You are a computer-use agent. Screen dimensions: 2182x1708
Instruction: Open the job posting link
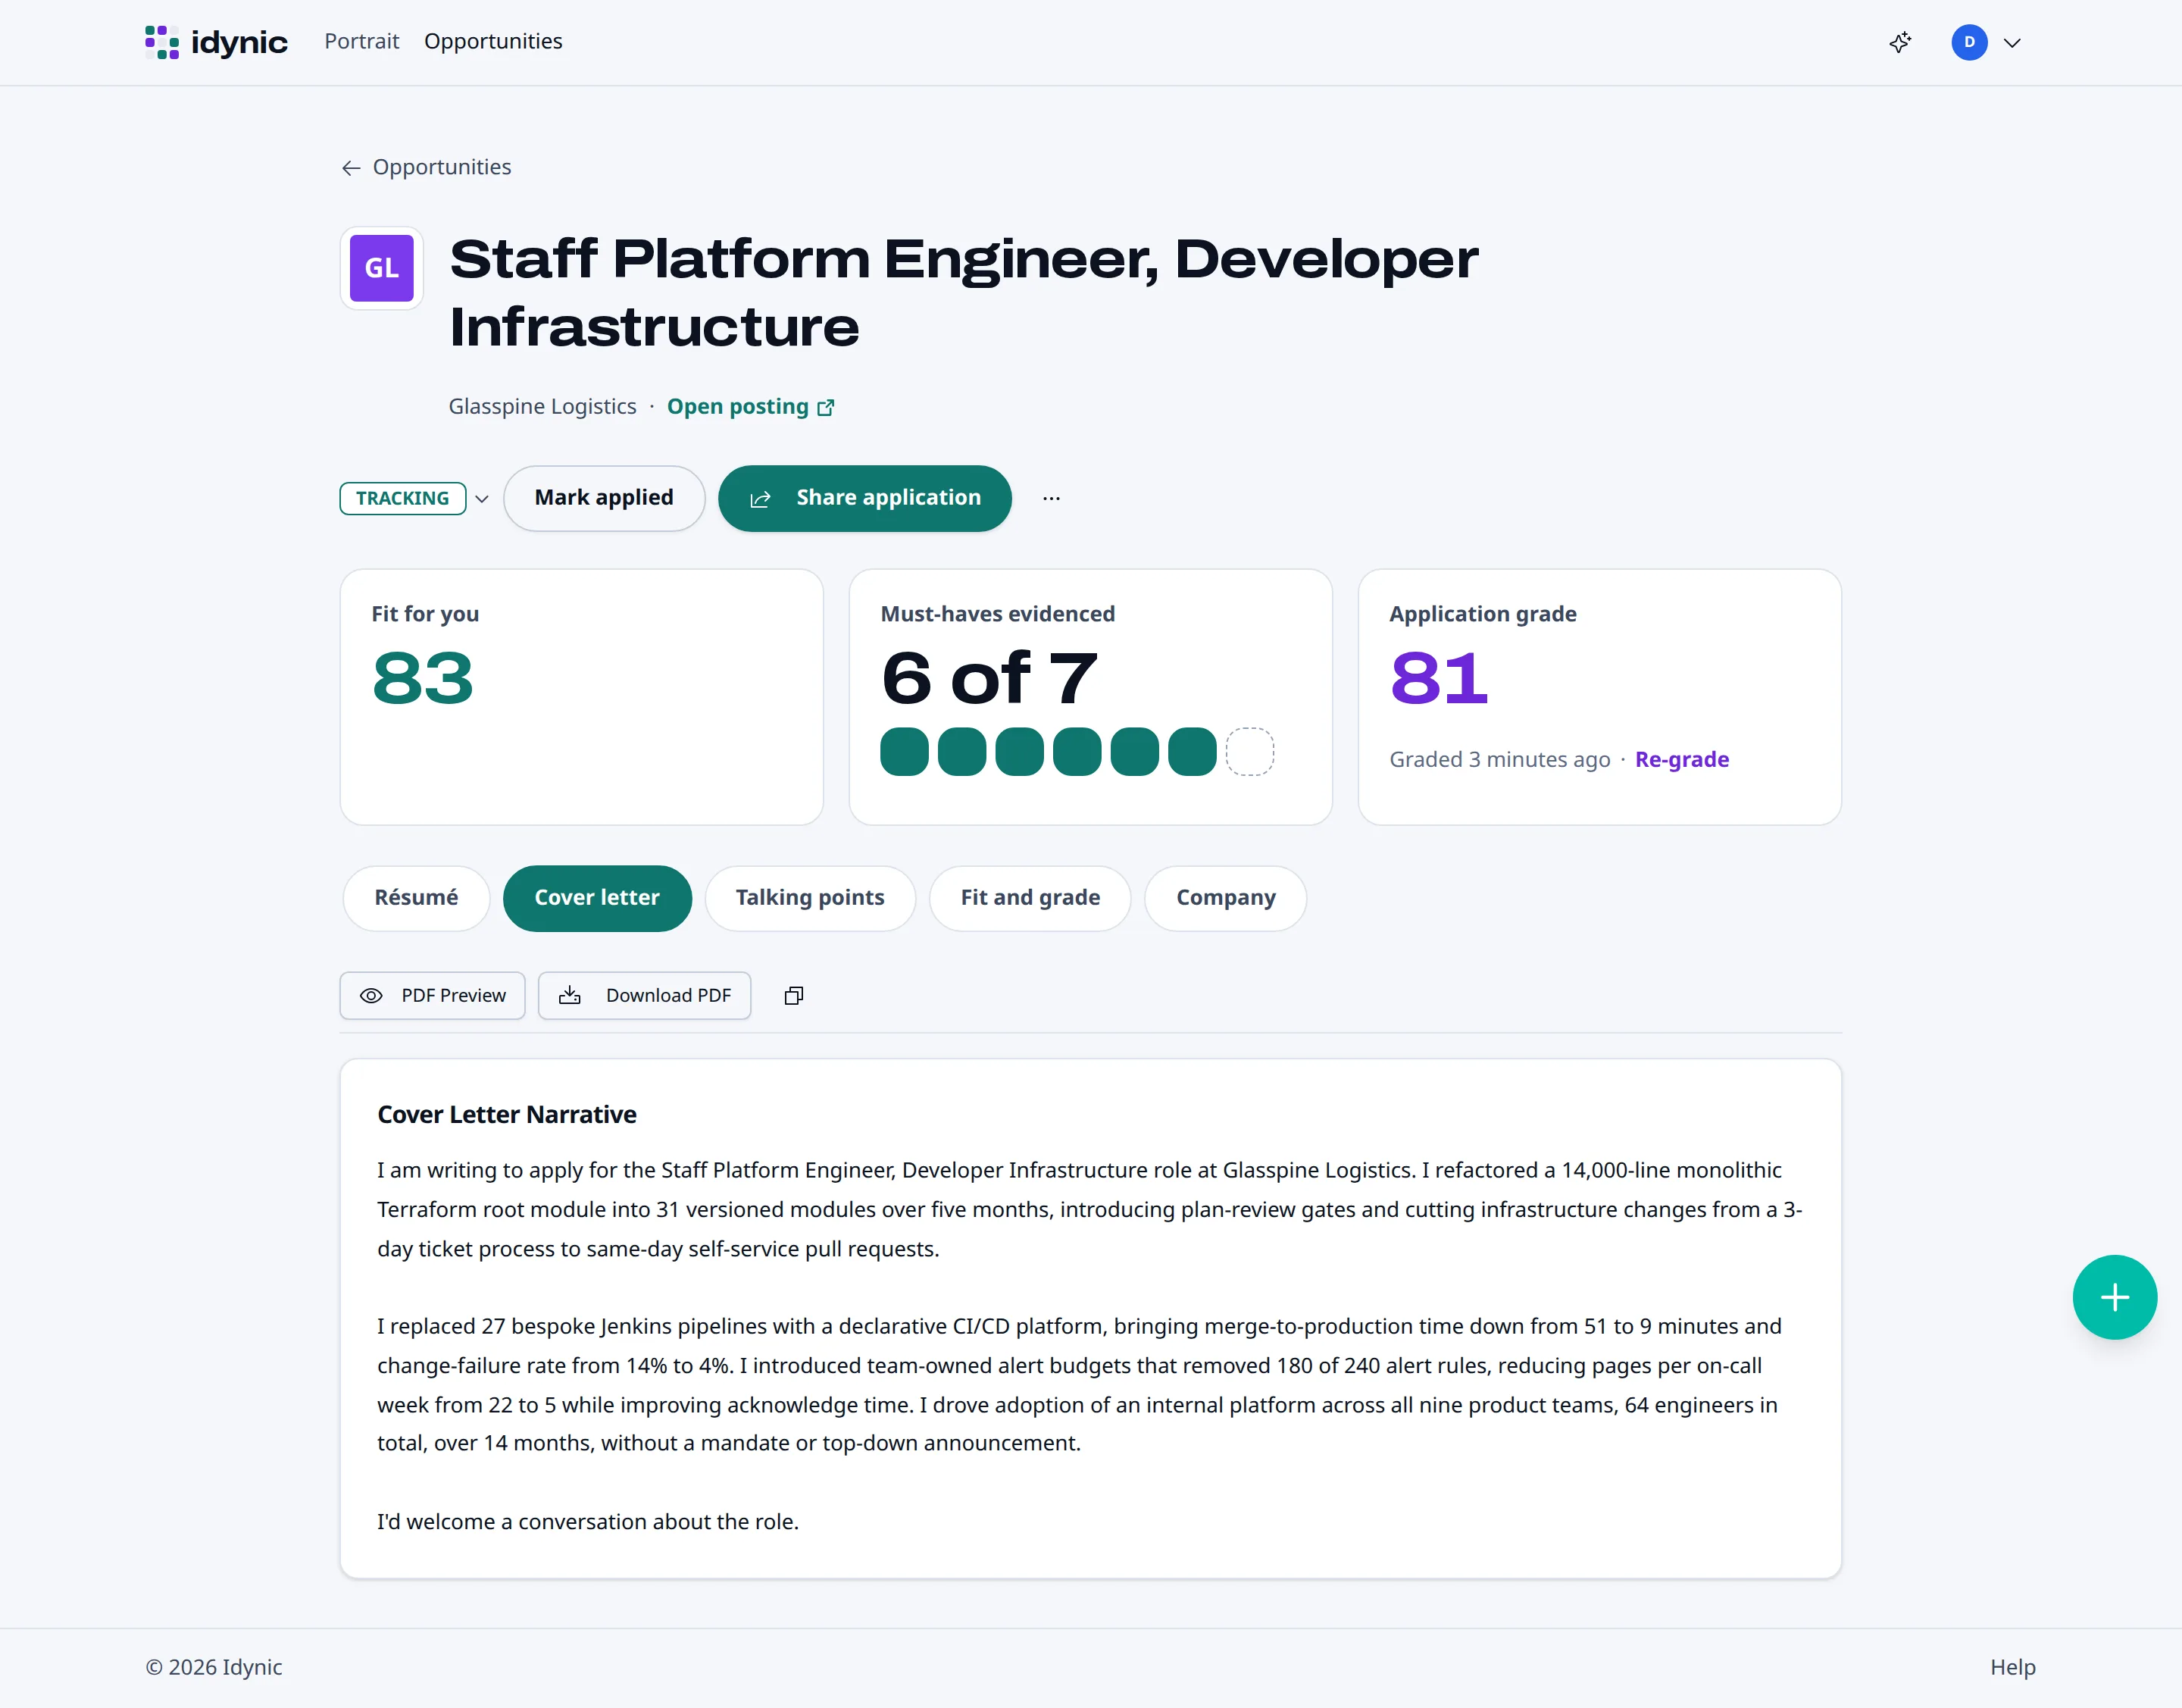click(750, 406)
